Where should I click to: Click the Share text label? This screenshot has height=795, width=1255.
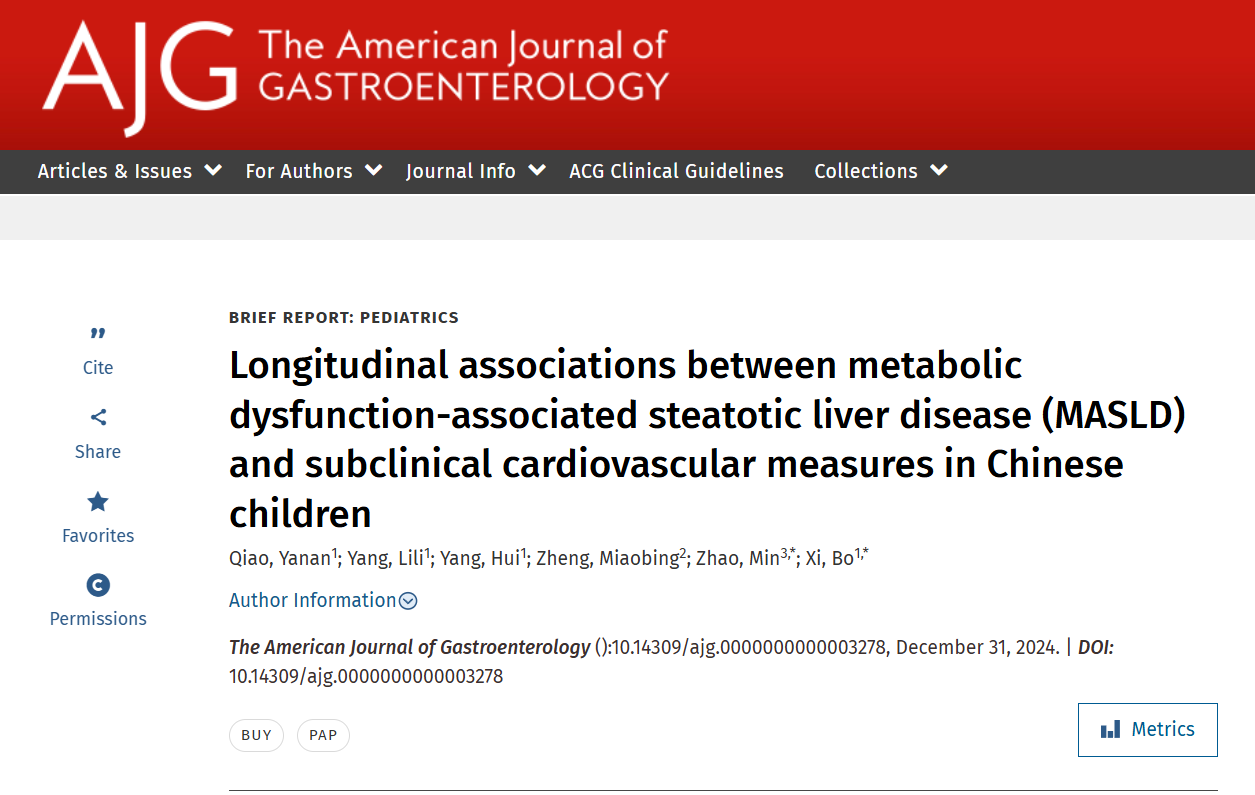[98, 452]
